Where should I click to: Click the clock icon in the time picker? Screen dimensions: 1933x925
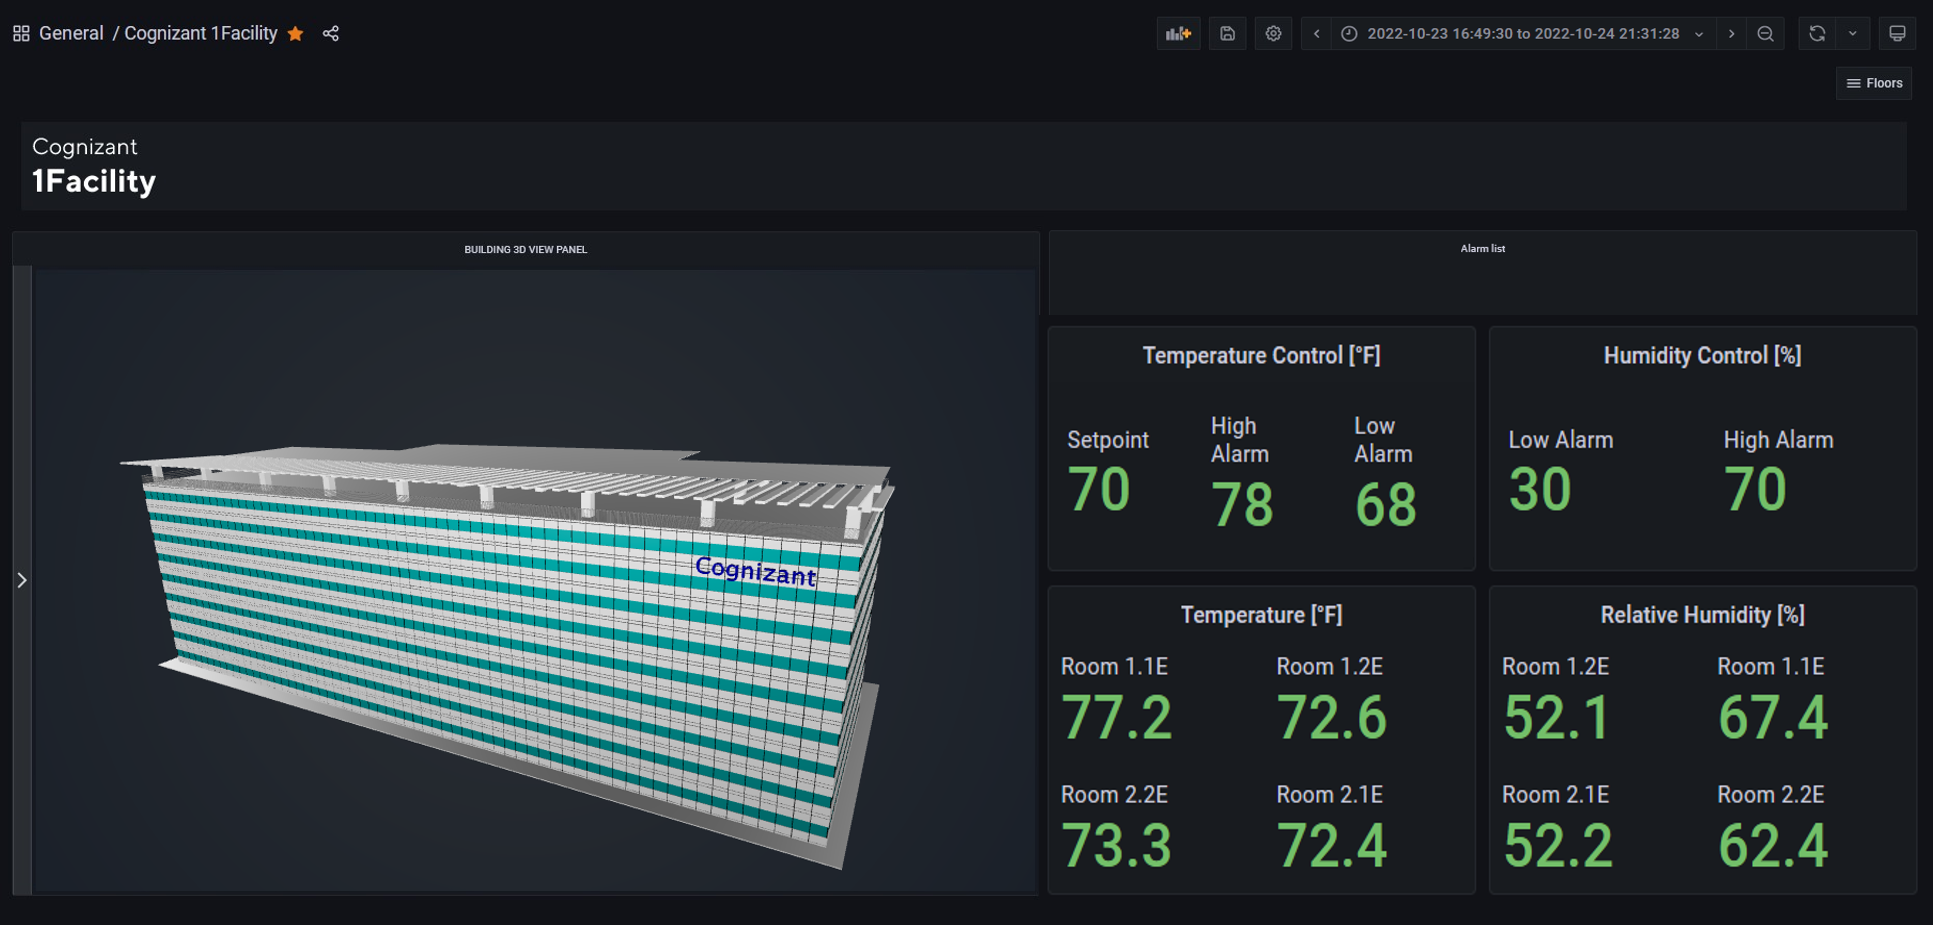pyautogui.click(x=1349, y=33)
